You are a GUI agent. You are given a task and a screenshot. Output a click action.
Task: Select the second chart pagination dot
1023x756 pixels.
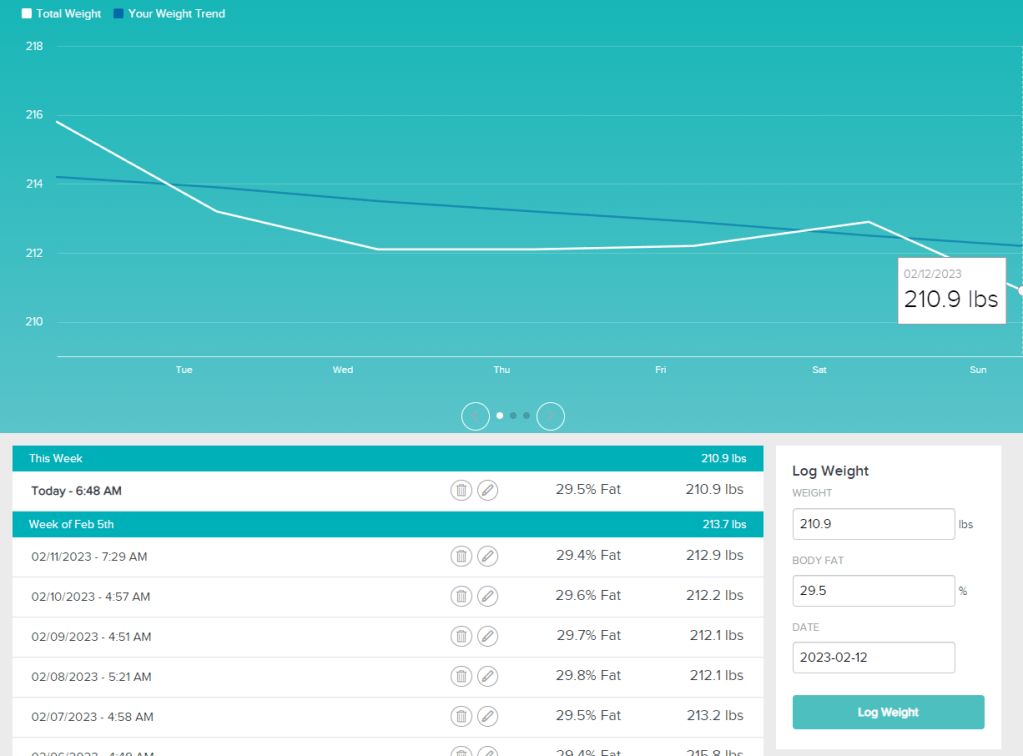[x=513, y=416]
